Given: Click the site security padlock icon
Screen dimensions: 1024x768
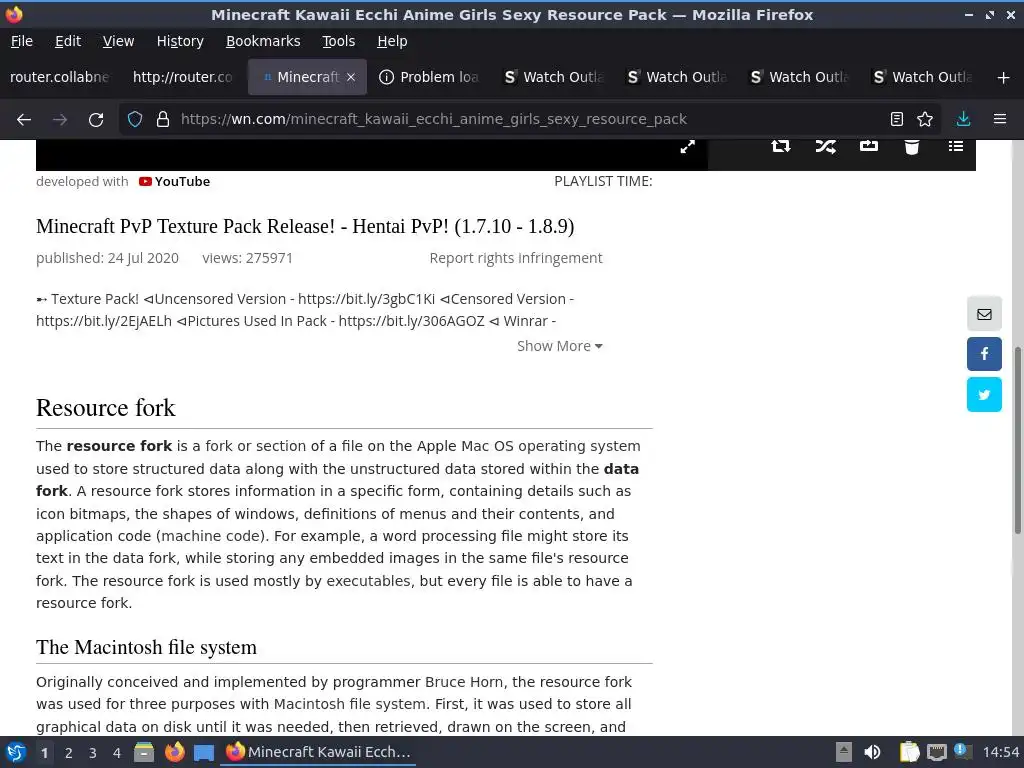Looking at the screenshot, I should pos(163,120).
